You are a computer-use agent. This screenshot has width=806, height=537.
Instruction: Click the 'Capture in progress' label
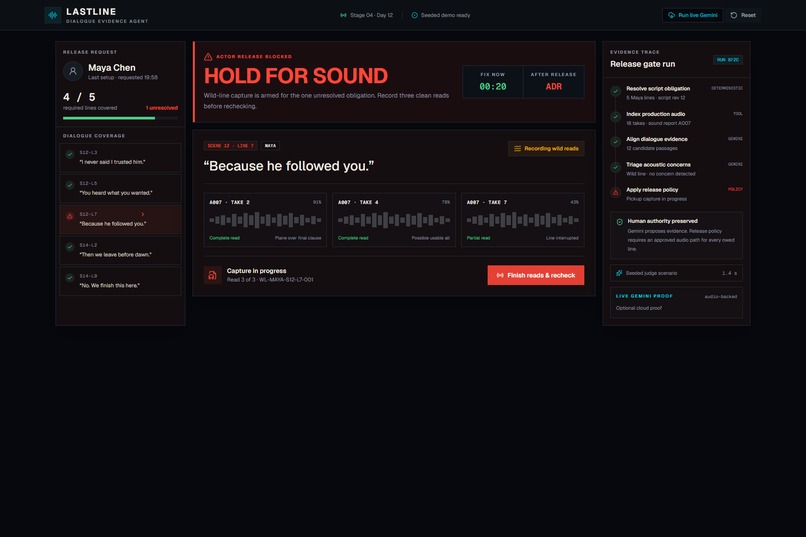(x=257, y=271)
